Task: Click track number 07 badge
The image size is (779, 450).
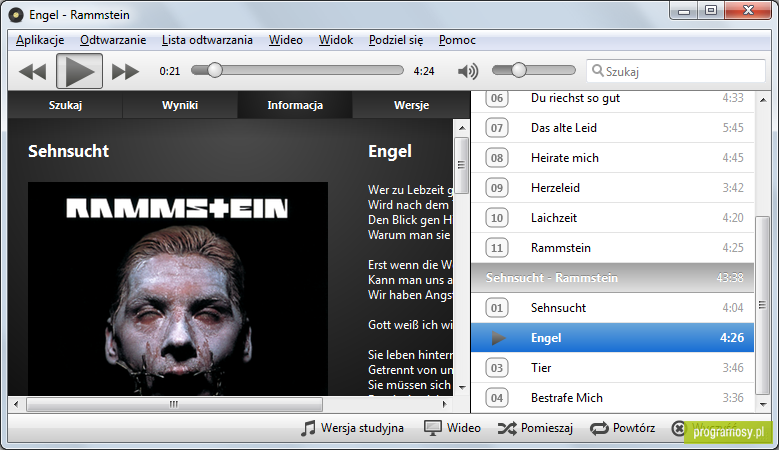Action: [497, 128]
